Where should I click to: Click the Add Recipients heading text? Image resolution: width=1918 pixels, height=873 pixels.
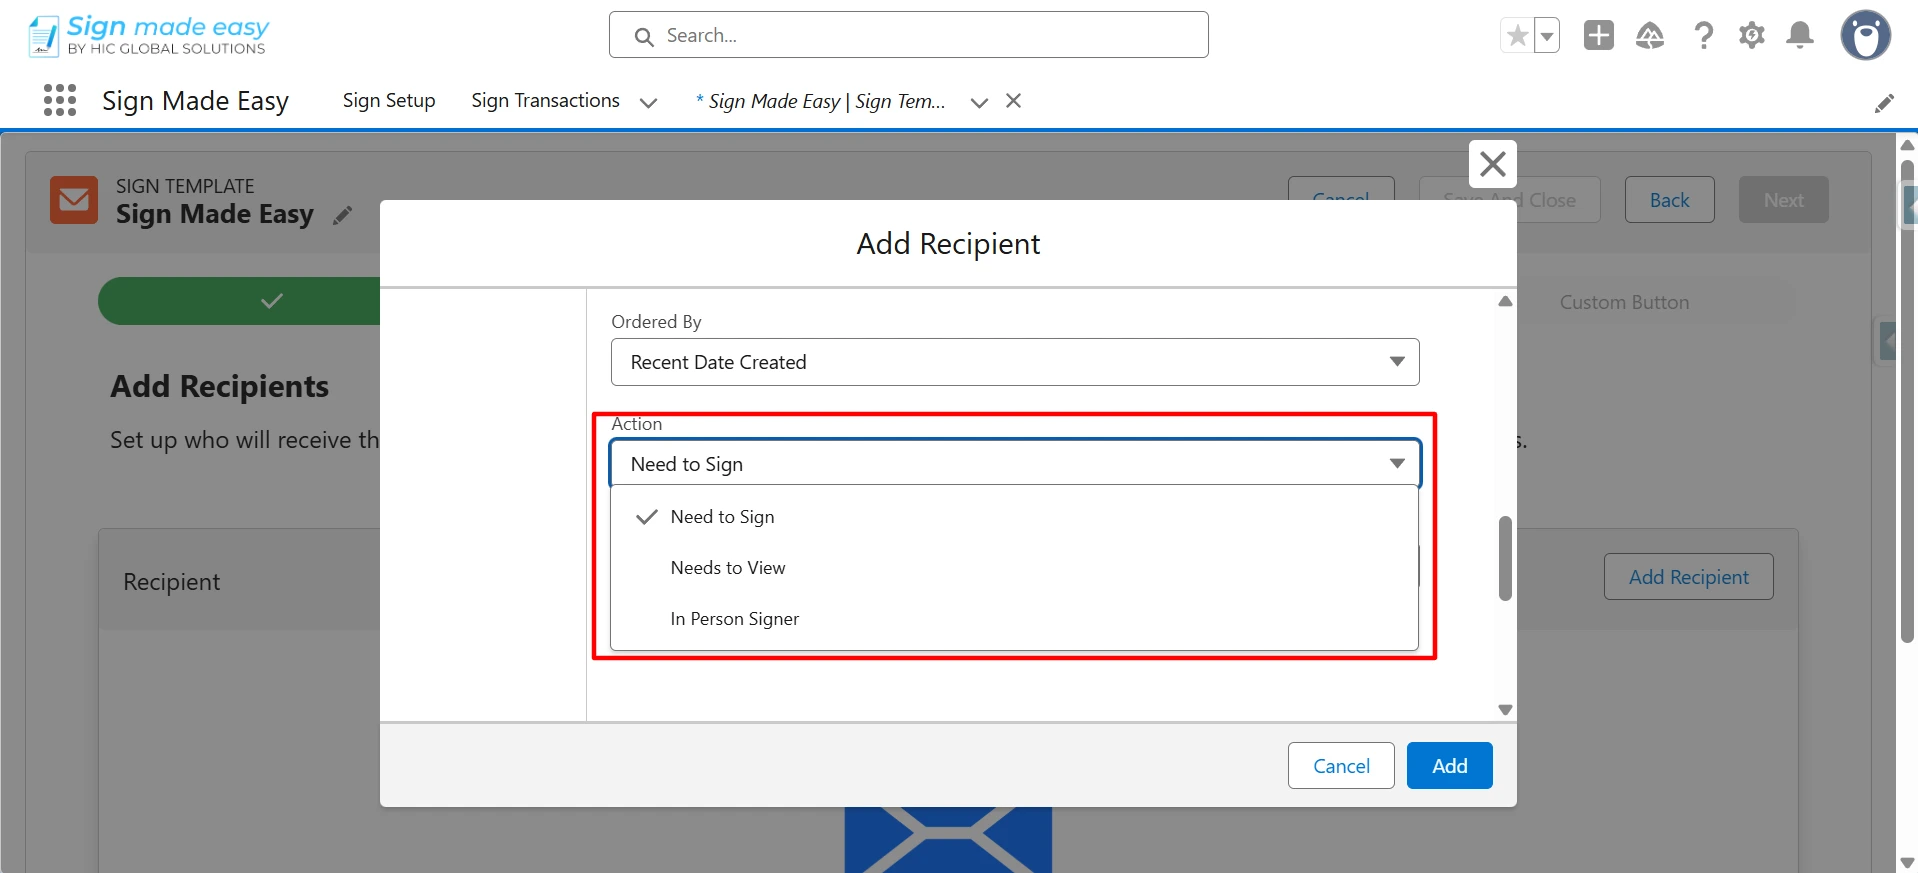(x=219, y=387)
